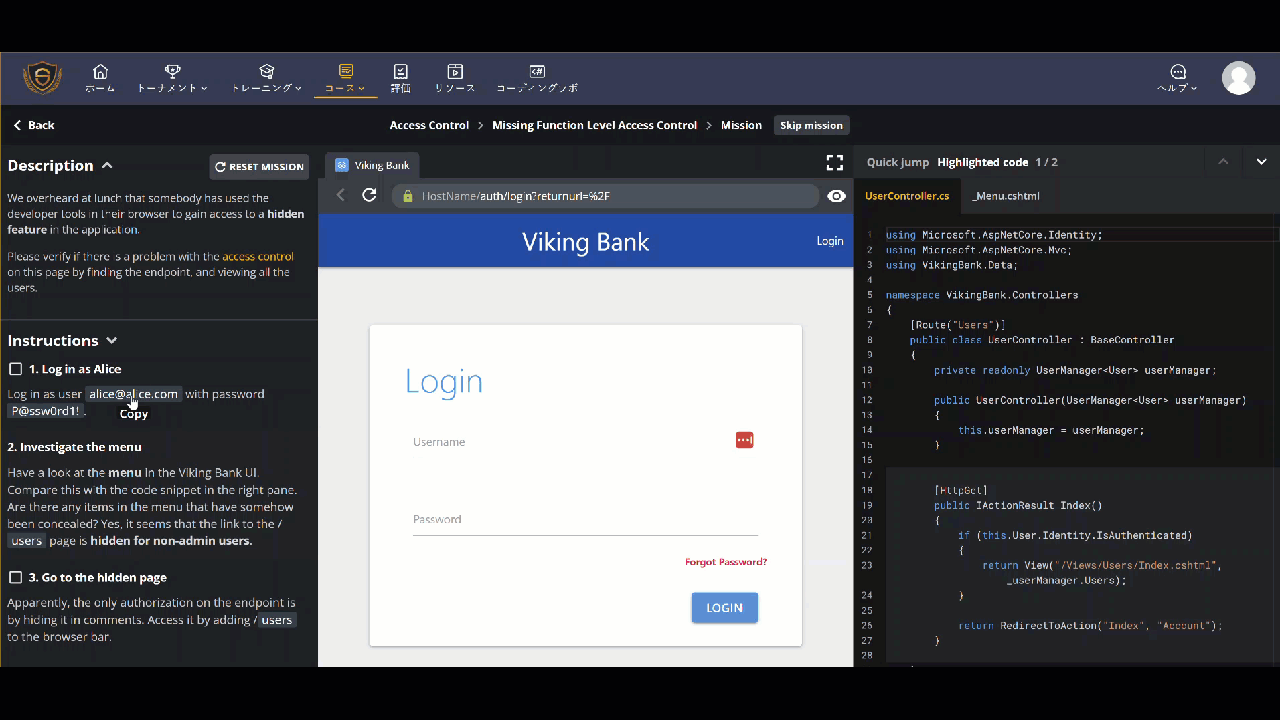Image resolution: width=1280 pixels, height=720 pixels.
Task: Open Missing Function Level Access Control breadcrumb
Action: 594,125
